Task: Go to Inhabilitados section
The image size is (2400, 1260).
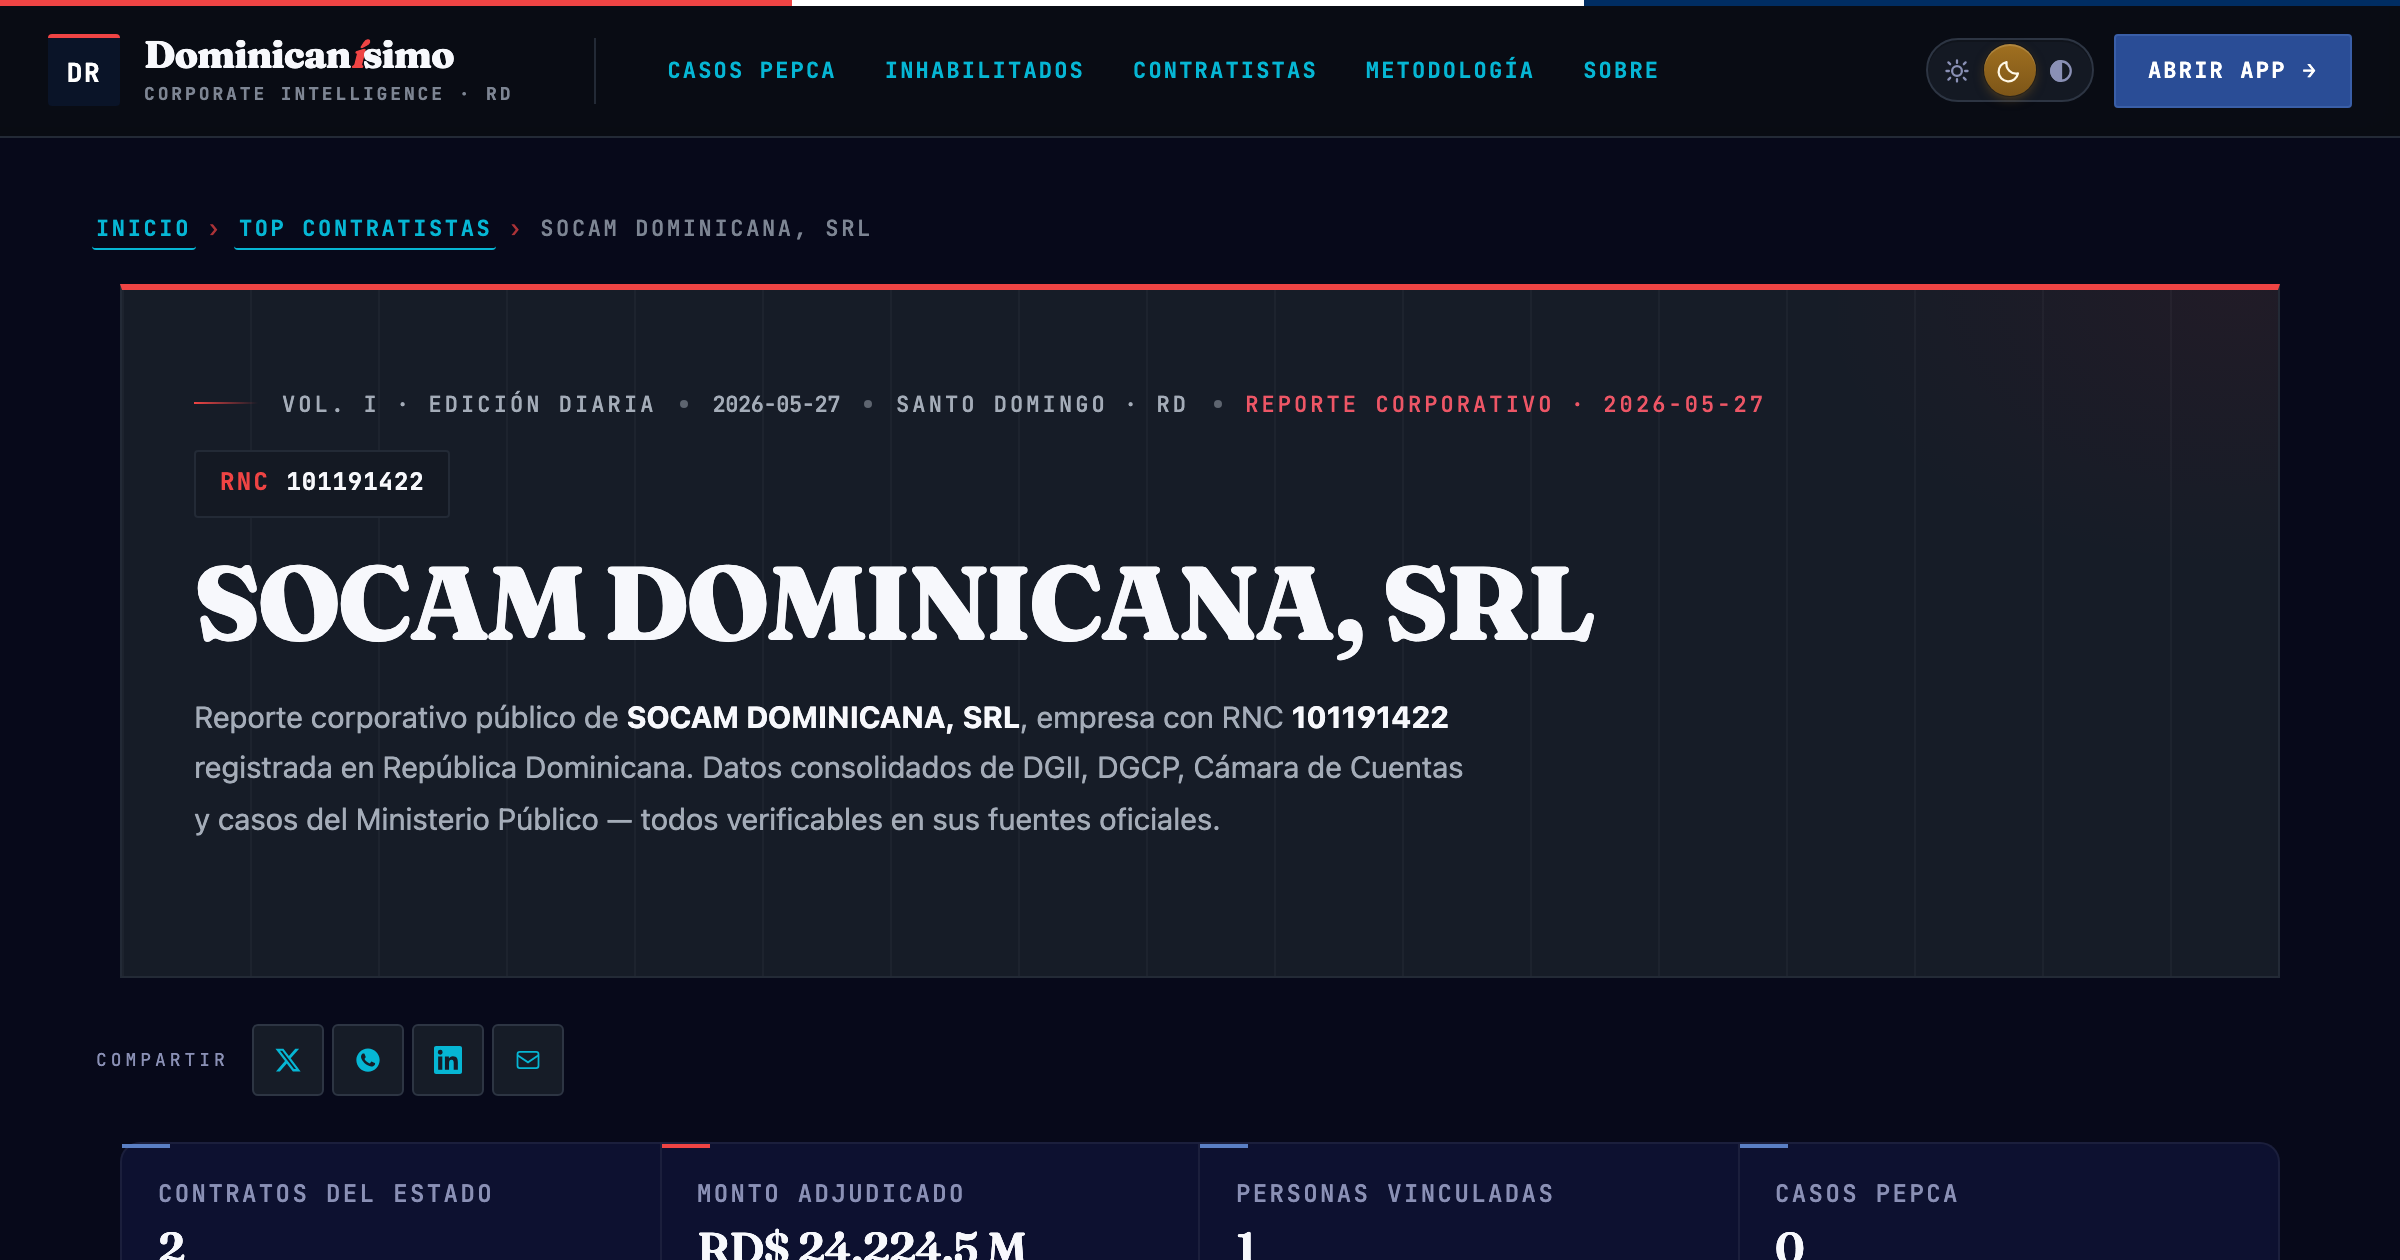Action: tap(984, 70)
